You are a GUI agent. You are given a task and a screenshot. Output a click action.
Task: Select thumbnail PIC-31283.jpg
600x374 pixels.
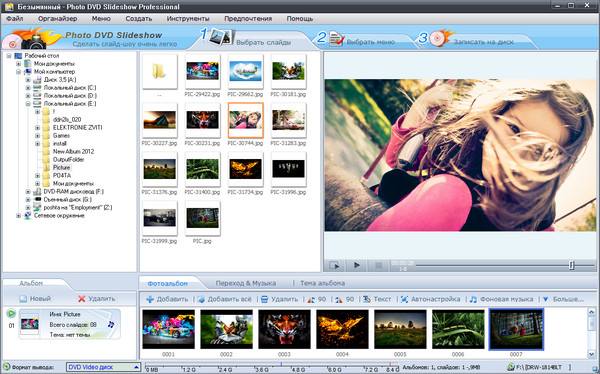(x=288, y=120)
